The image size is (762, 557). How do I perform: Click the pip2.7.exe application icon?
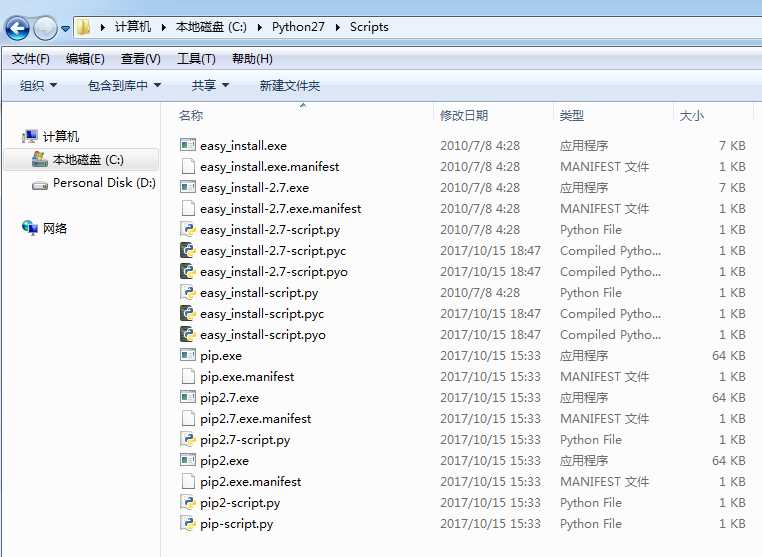pos(188,397)
